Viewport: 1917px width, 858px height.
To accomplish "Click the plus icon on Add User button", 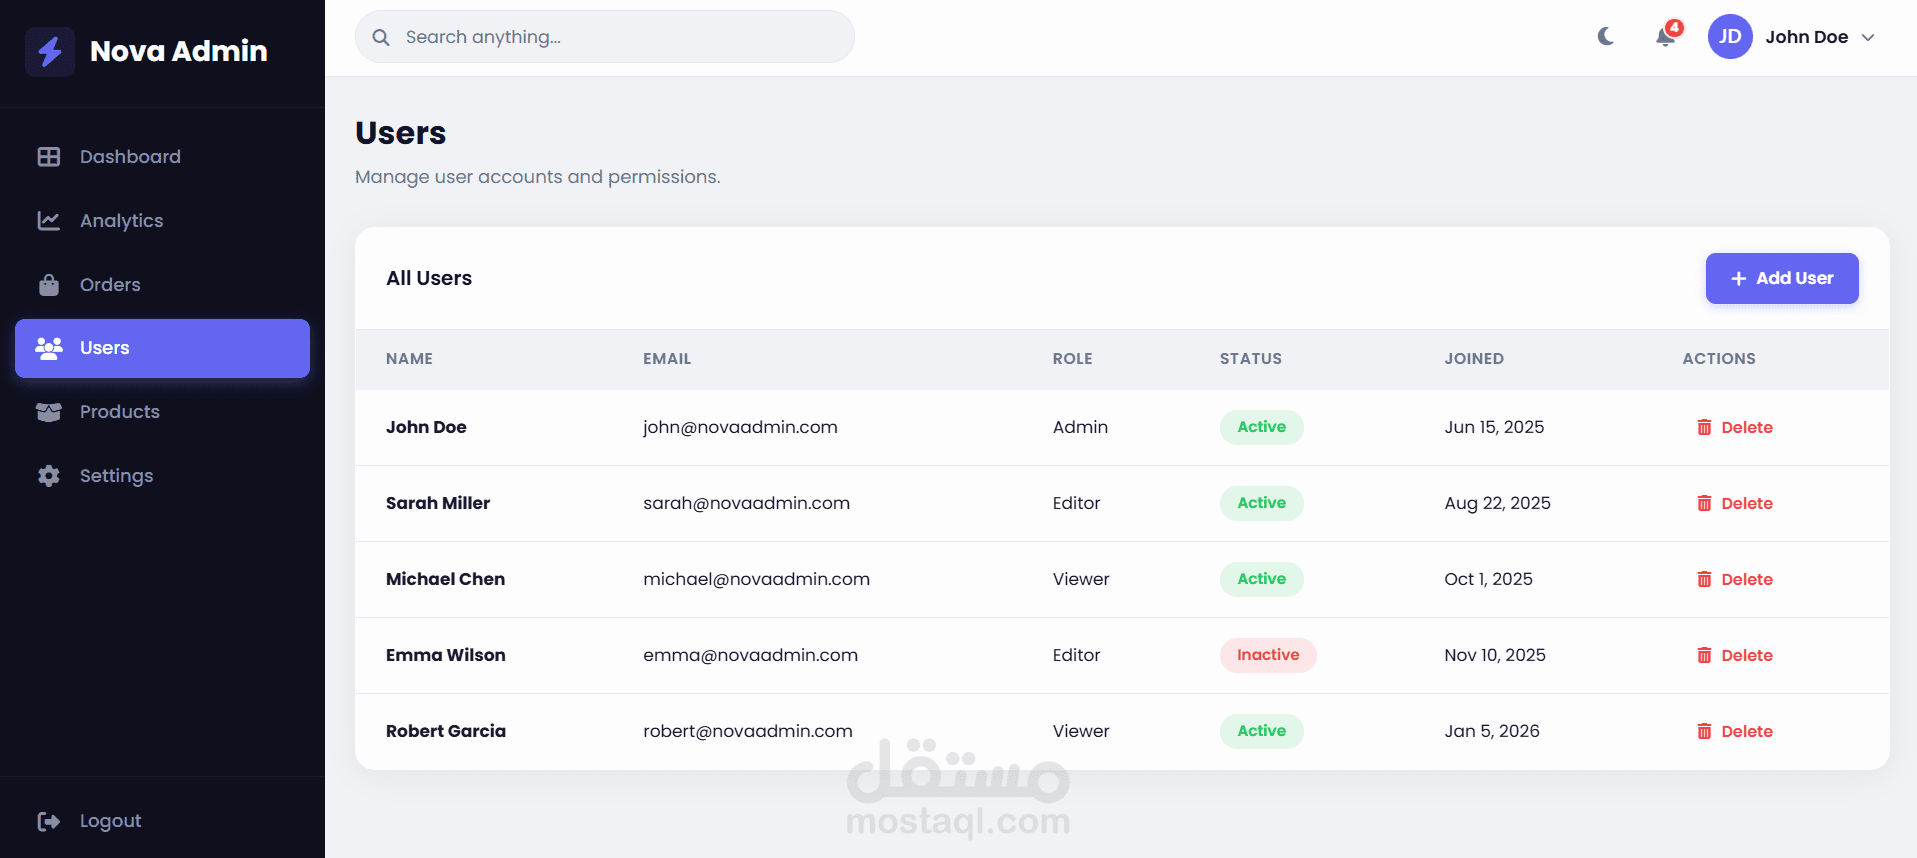I will pyautogui.click(x=1739, y=279).
